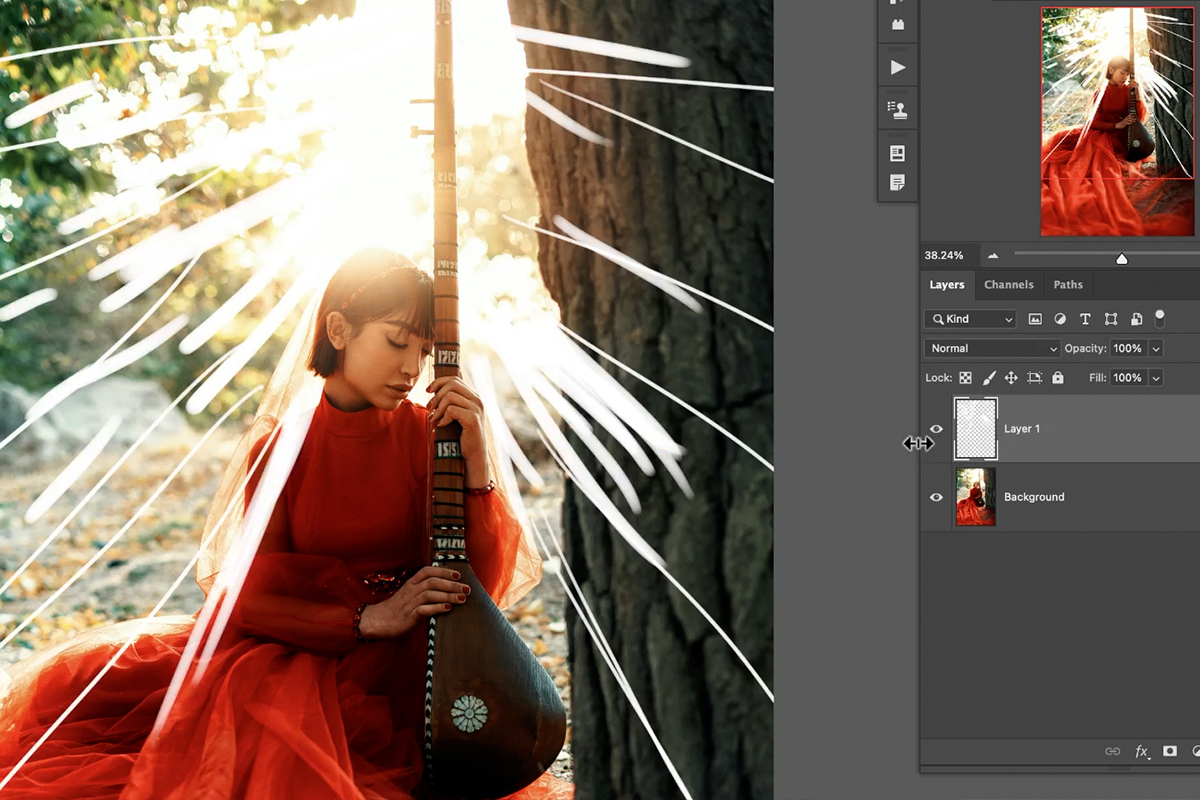This screenshot has width=1200, height=800.
Task: Open the layer styles fx menu
Action: point(1141,752)
